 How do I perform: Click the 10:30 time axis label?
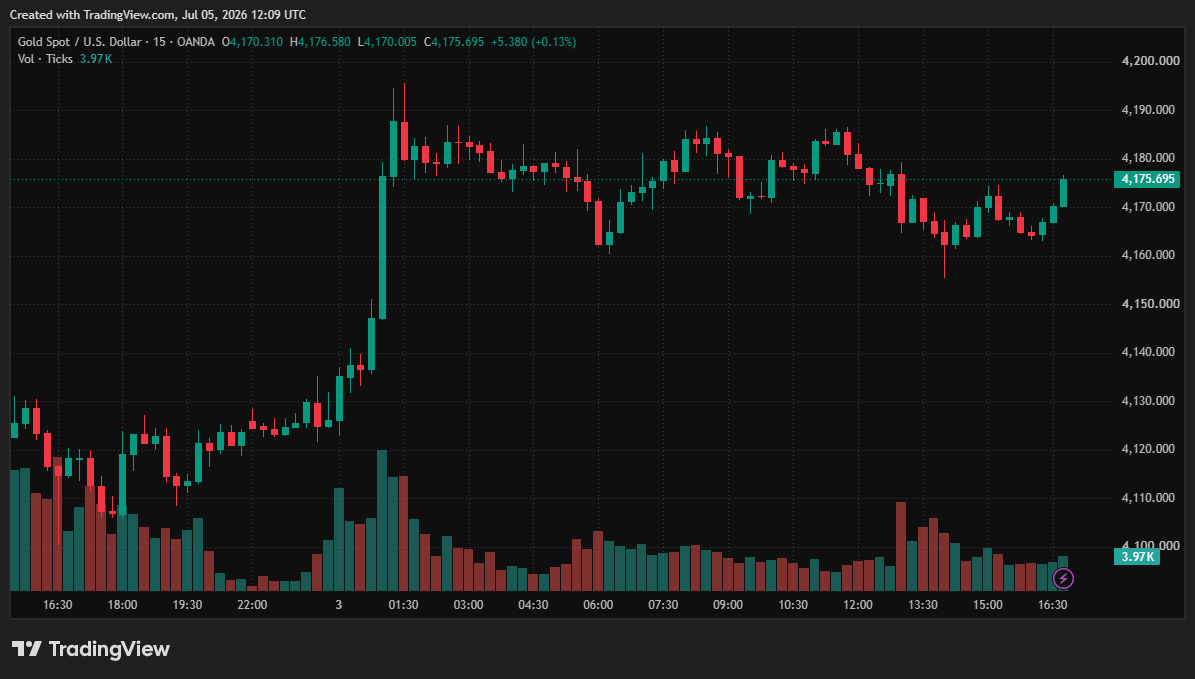pyautogui.click(x=793, y=605)
